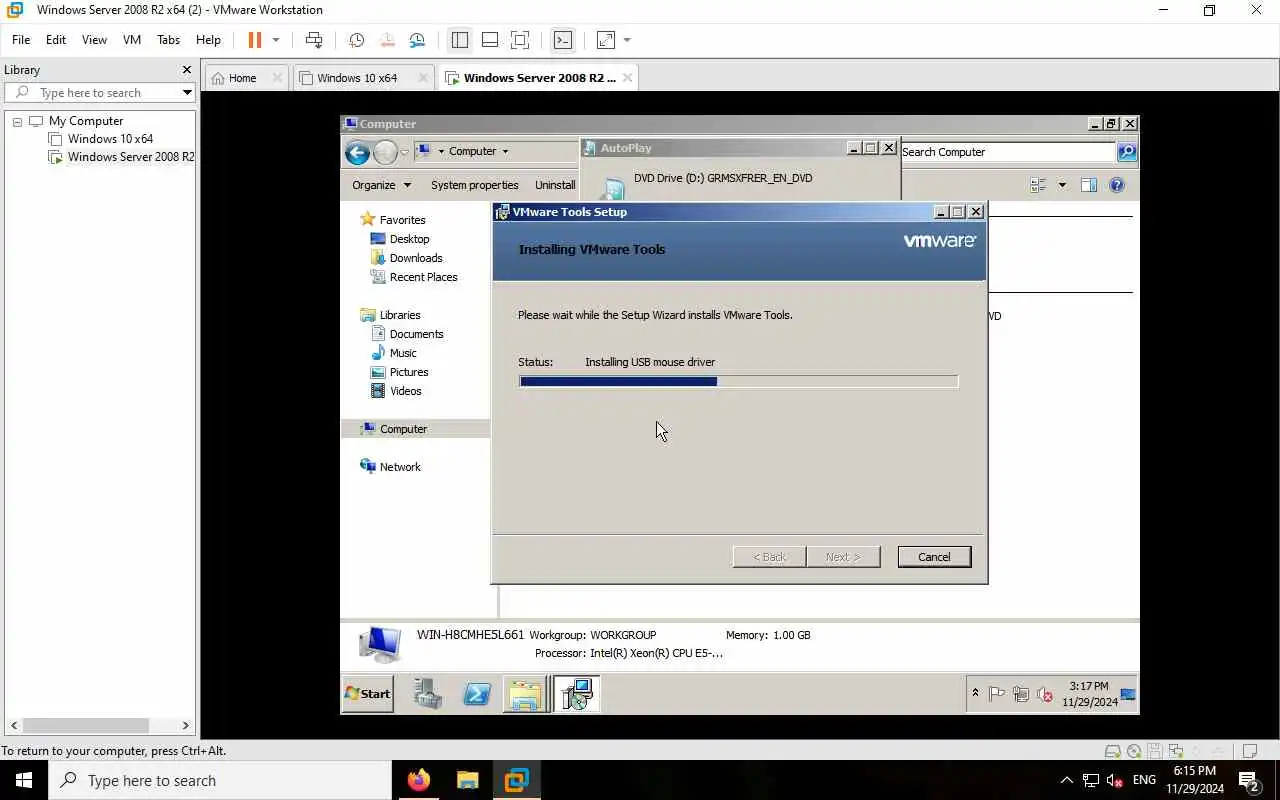Close the Library panel

[186, 70]
